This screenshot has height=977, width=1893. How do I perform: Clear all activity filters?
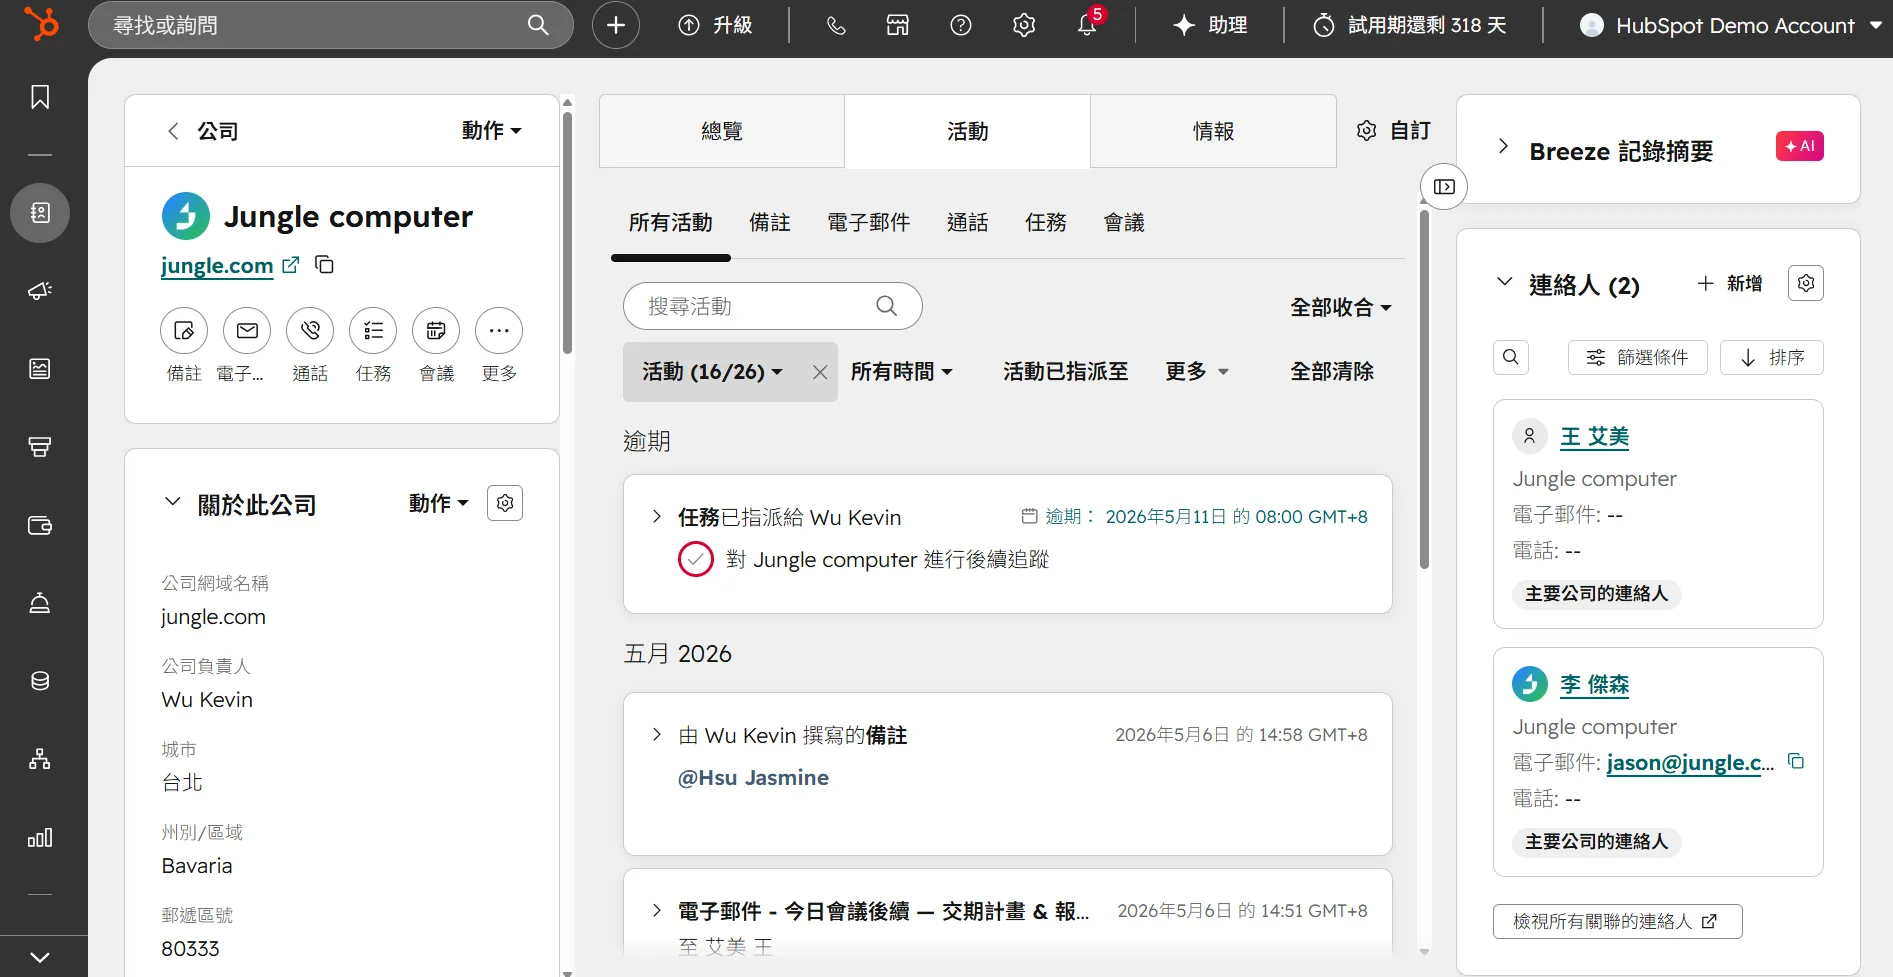pos(1332,372)
